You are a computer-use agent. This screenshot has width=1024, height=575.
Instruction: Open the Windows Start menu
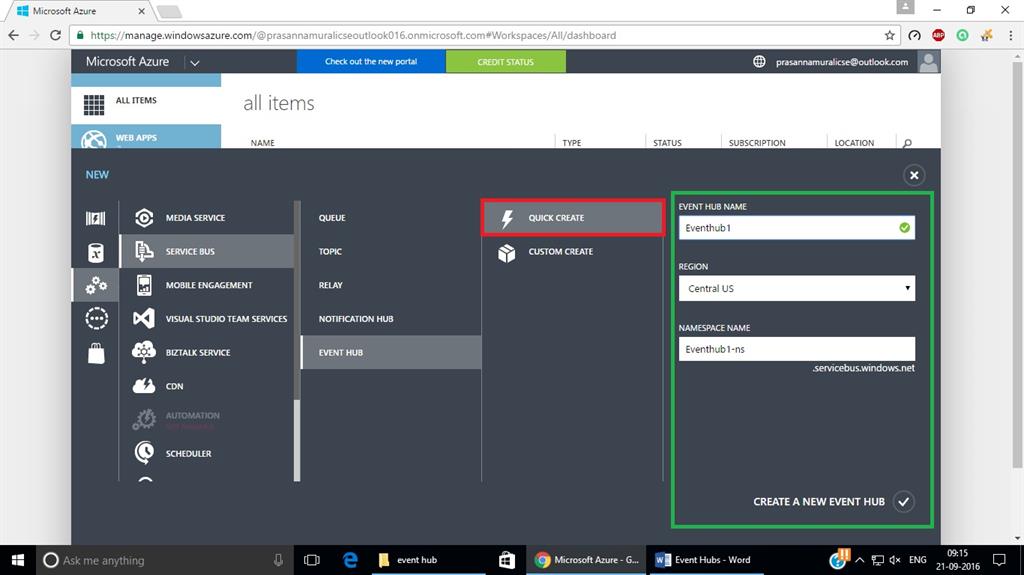pos(18,560)
